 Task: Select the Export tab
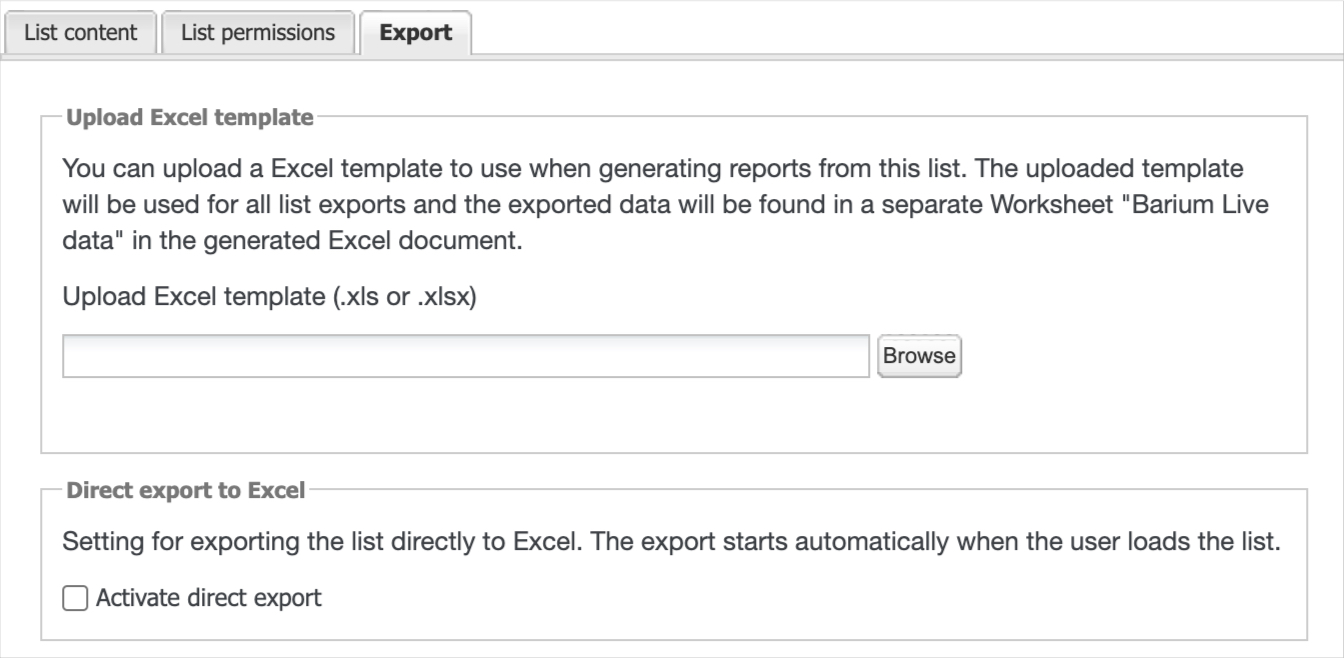[415, 32]
